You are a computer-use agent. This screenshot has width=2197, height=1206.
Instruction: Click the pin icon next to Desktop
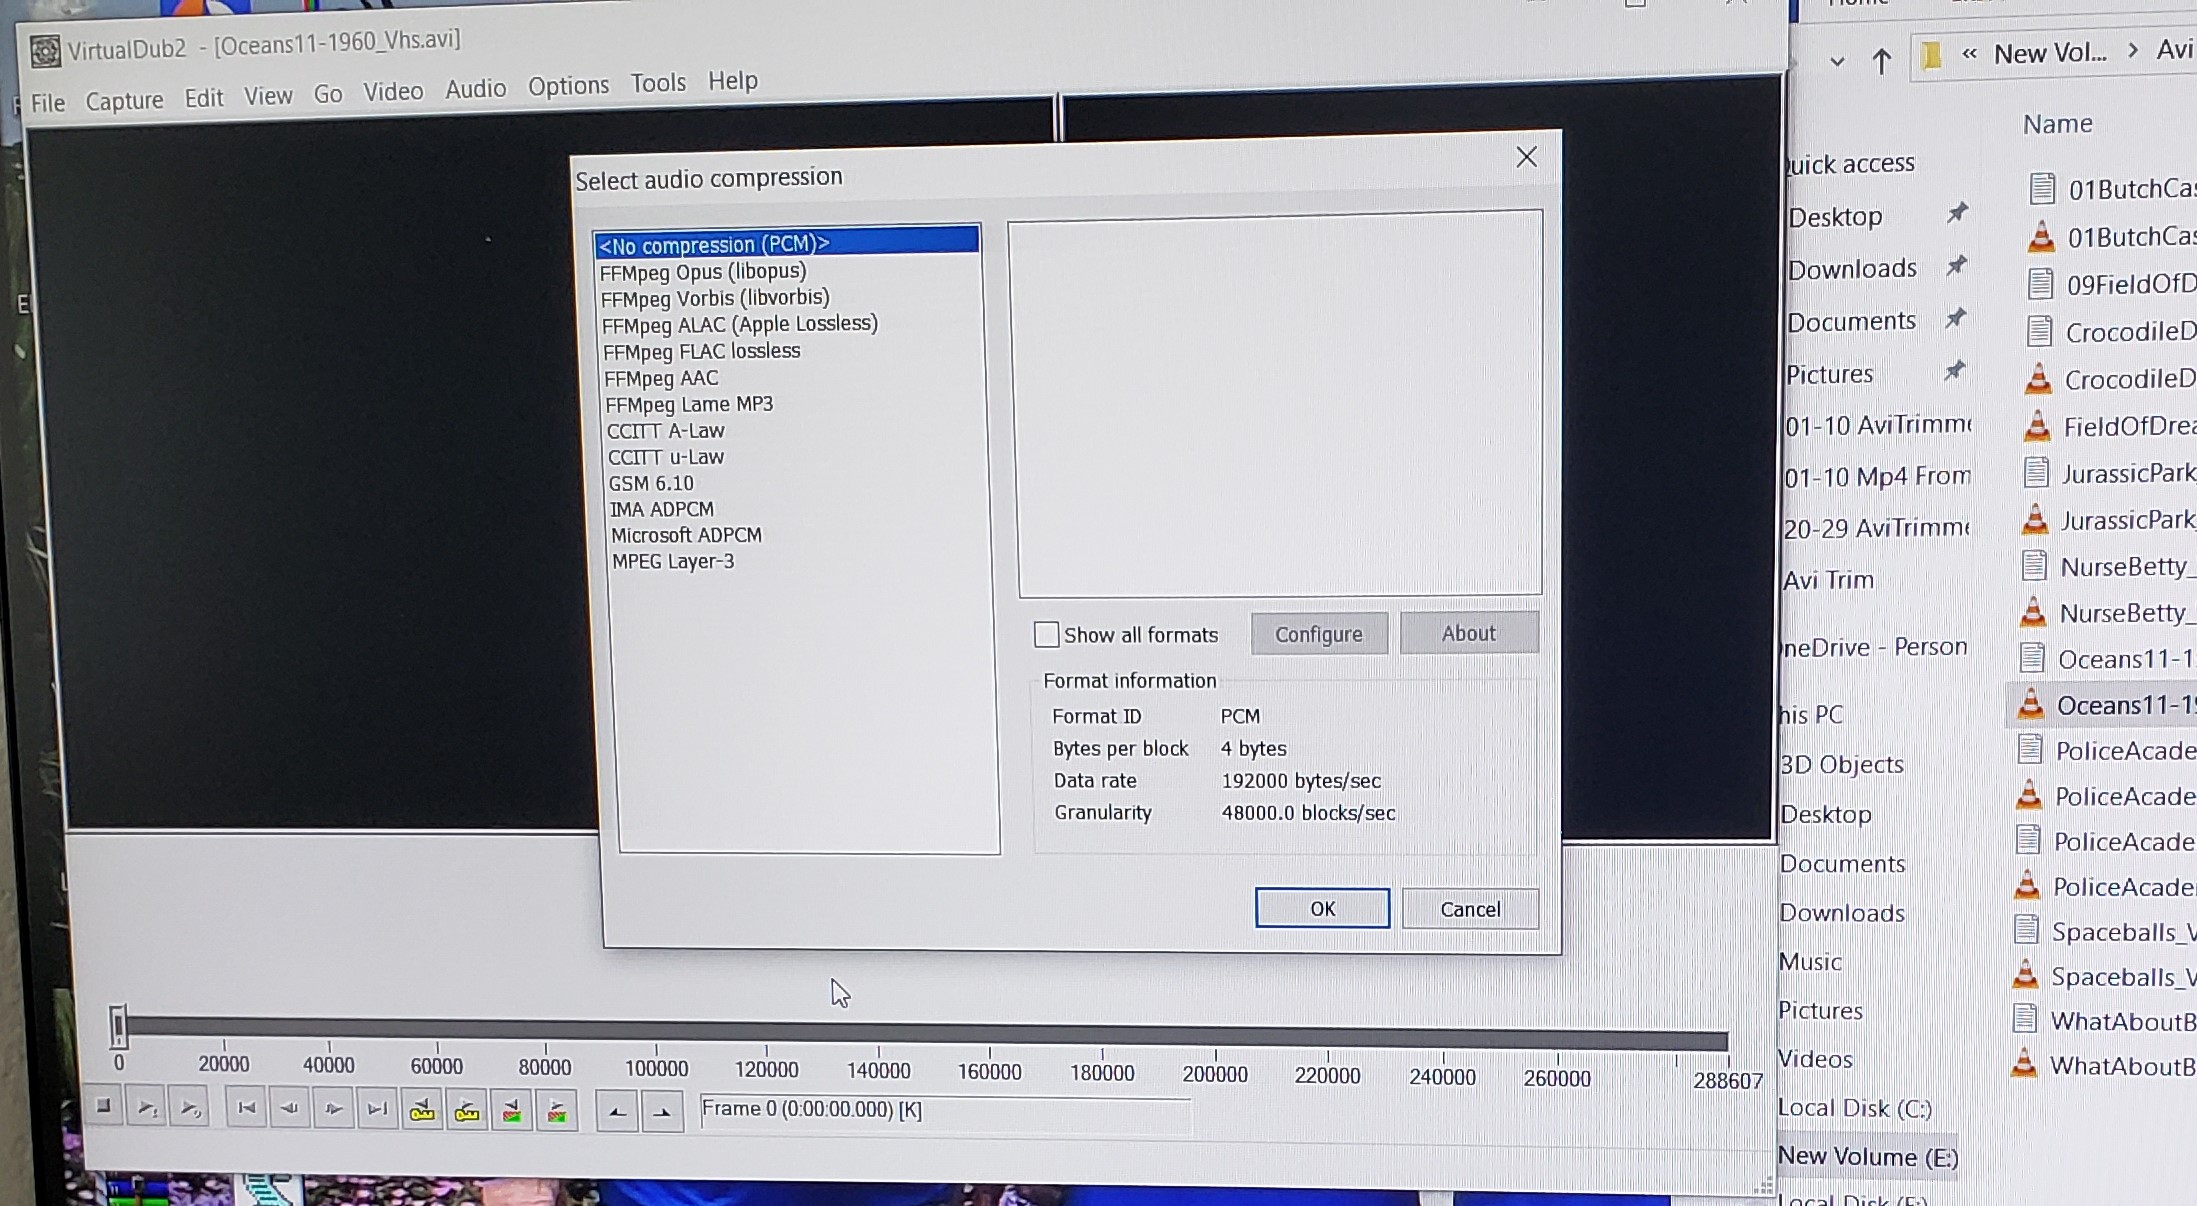tap(1957, 212)
